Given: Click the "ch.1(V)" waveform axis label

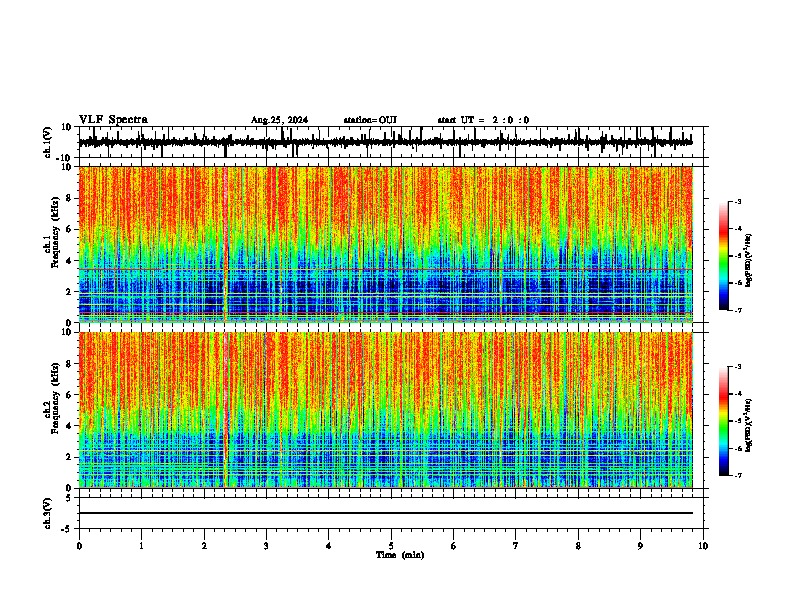Looking at the screenshot, I should (48, 142).
